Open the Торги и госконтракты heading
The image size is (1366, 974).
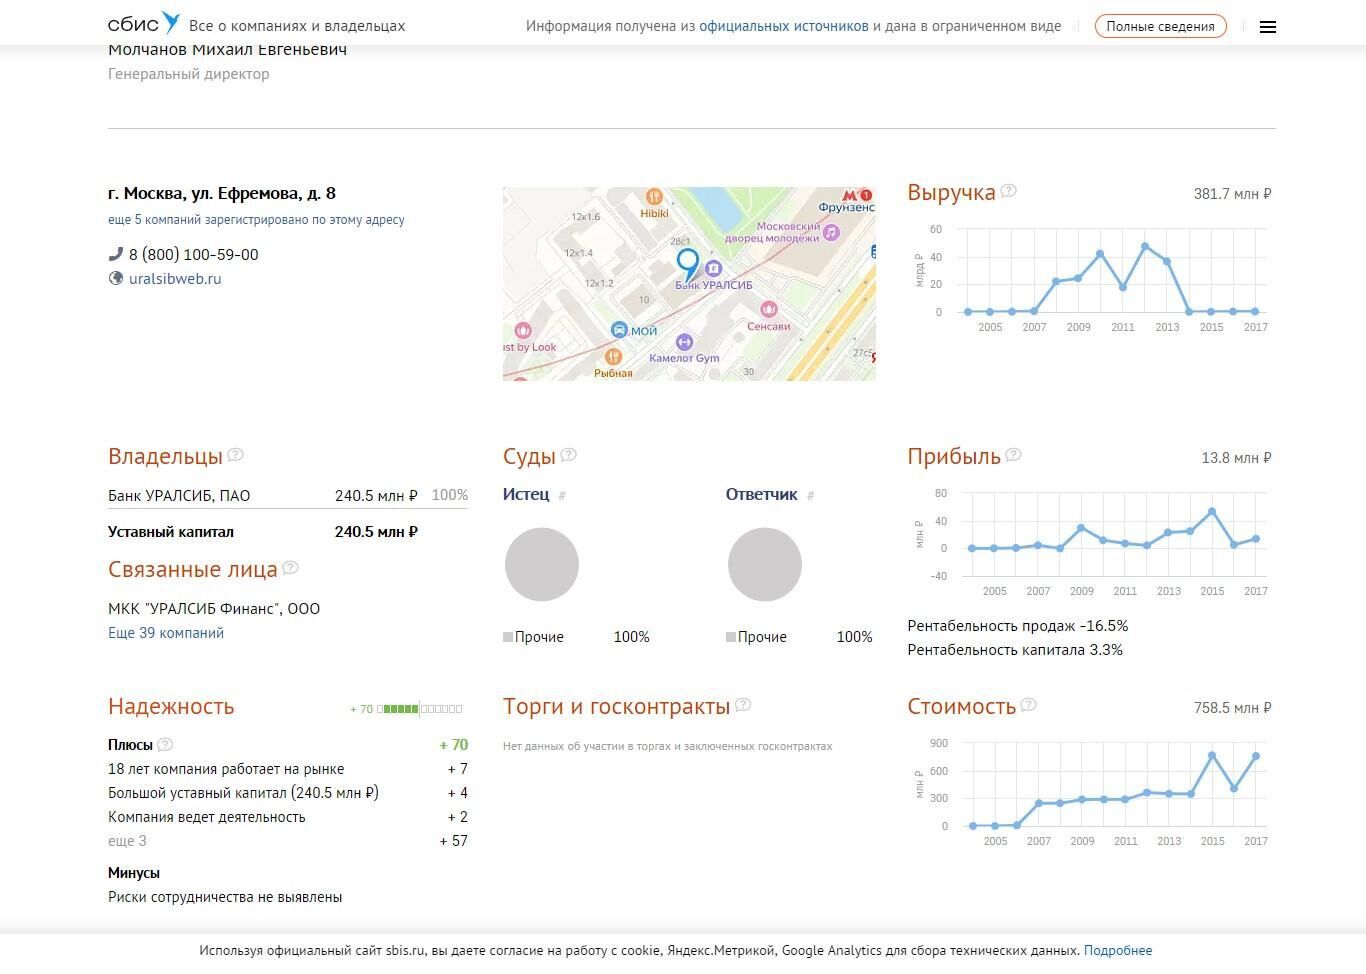616,706
